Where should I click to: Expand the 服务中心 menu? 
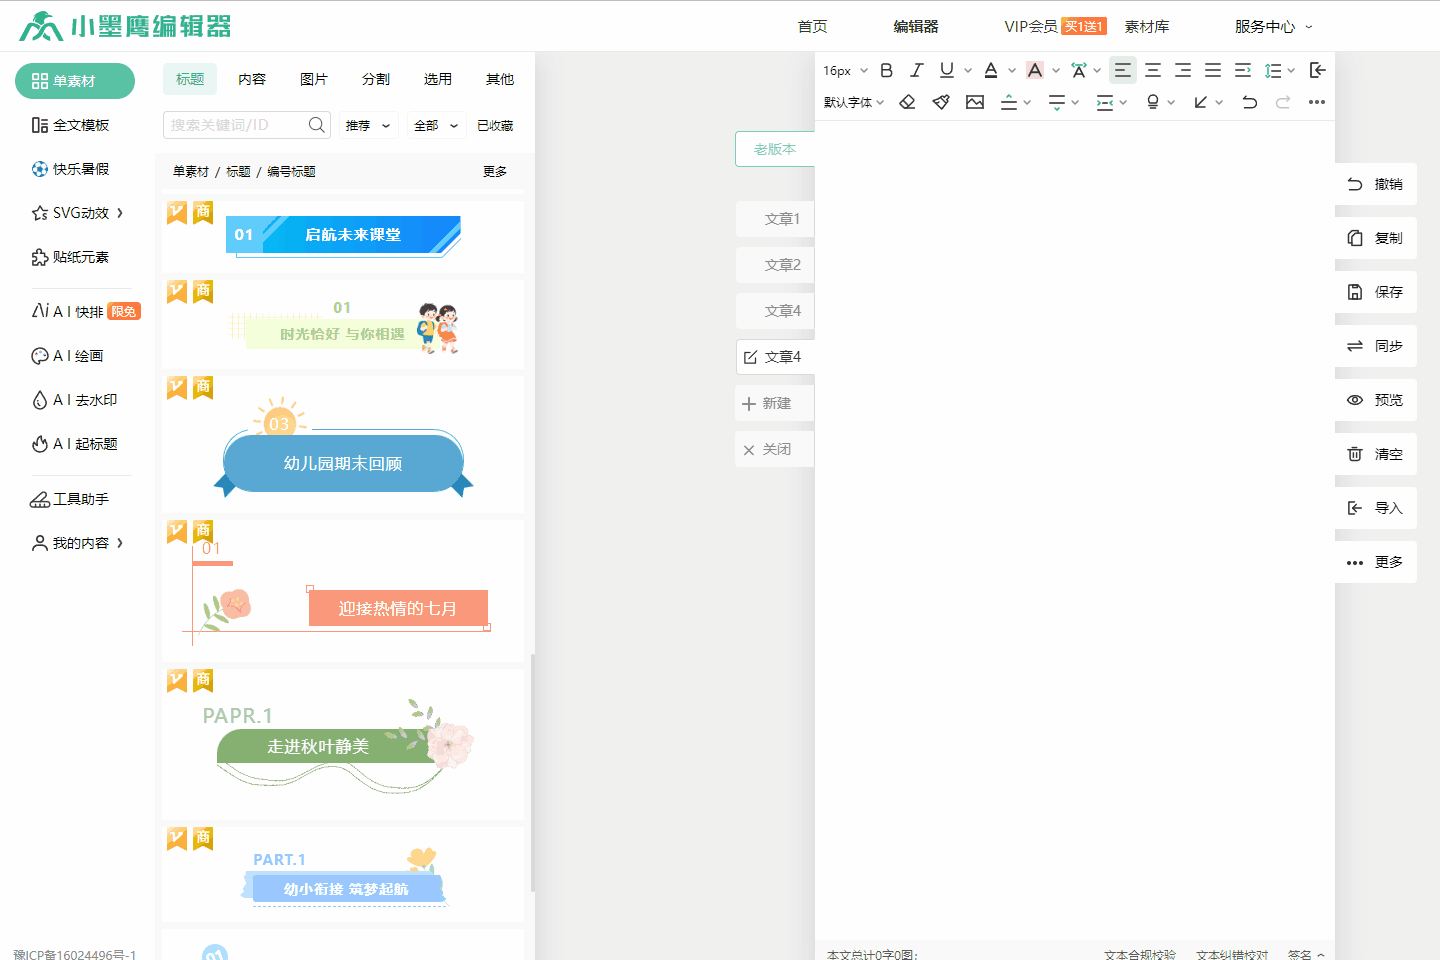click(x=1274, y=27)
